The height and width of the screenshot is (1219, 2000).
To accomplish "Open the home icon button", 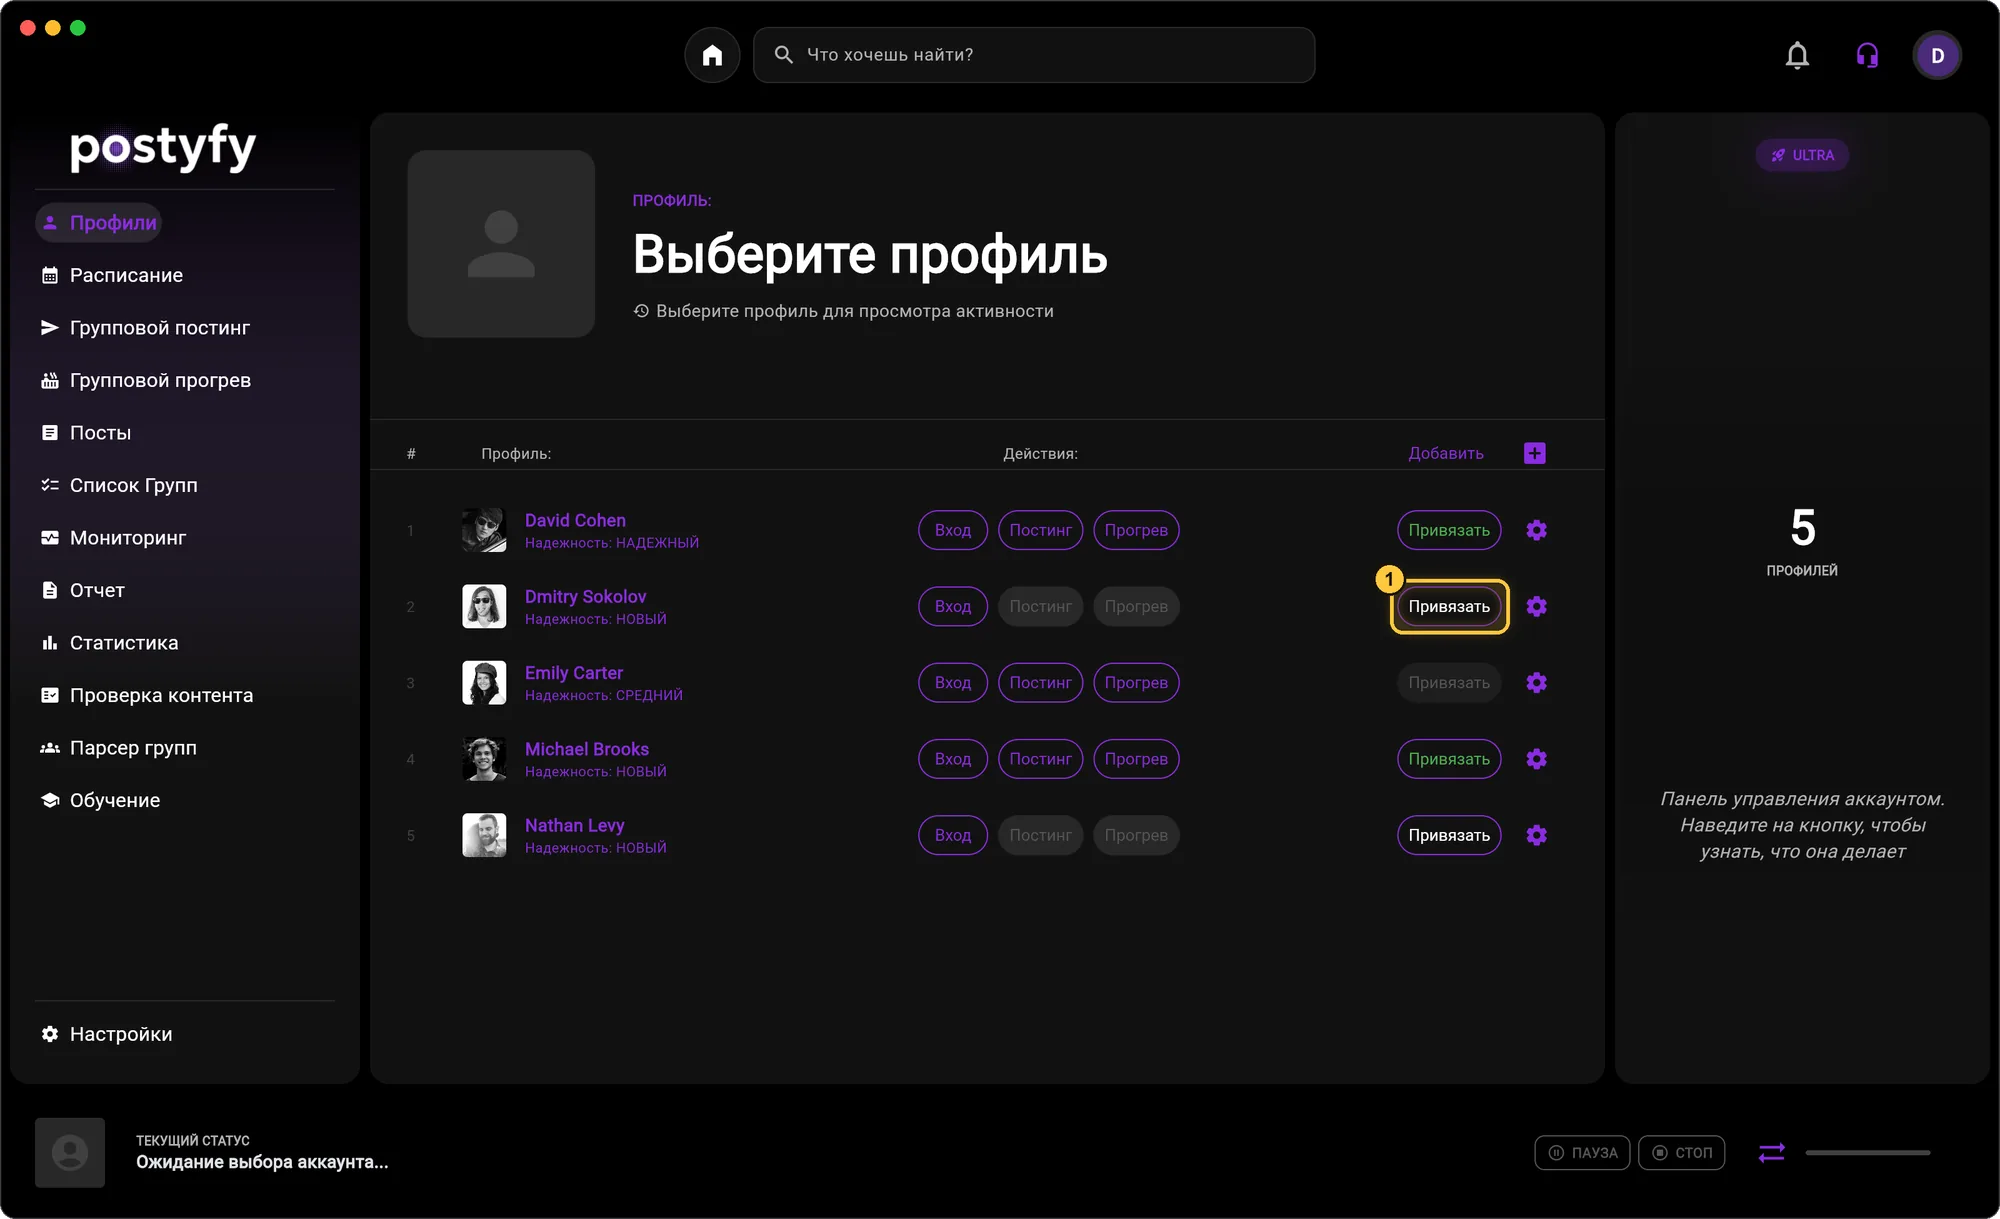I will tap(712, 55).
